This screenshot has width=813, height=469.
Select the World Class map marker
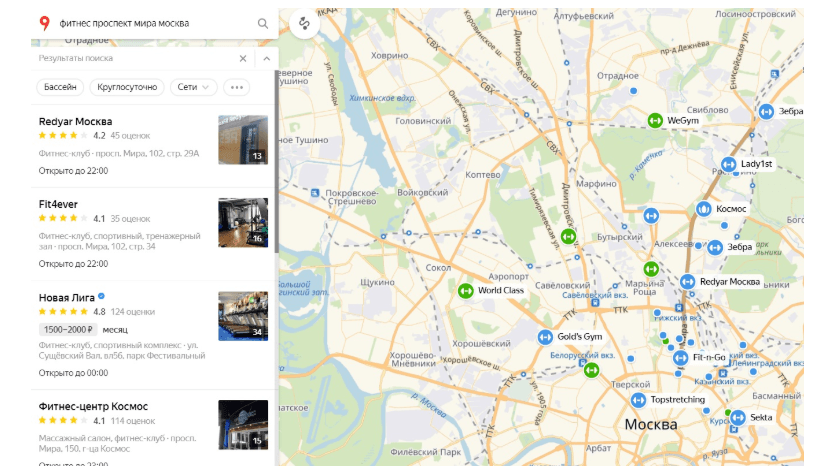[466, 291]
